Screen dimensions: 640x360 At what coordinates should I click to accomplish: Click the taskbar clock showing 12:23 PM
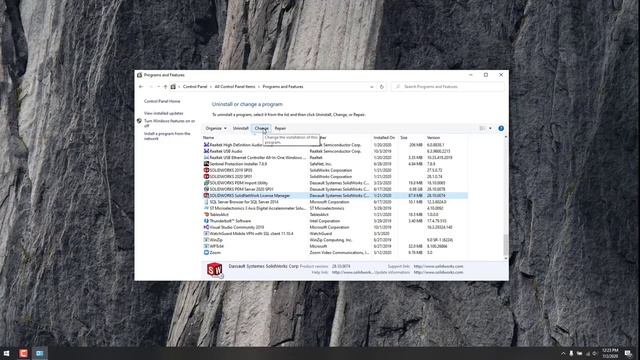(610, 353)
